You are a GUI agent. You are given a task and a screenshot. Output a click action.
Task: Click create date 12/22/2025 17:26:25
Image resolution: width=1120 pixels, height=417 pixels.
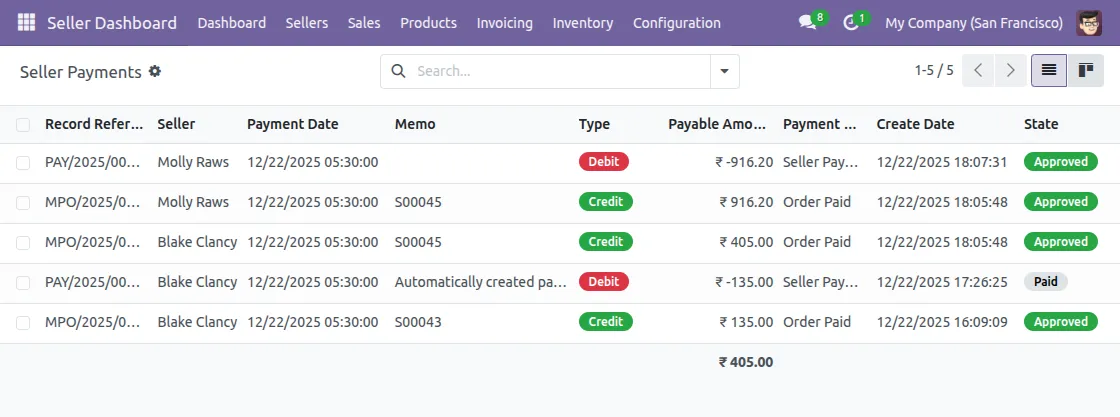[942, 282]
